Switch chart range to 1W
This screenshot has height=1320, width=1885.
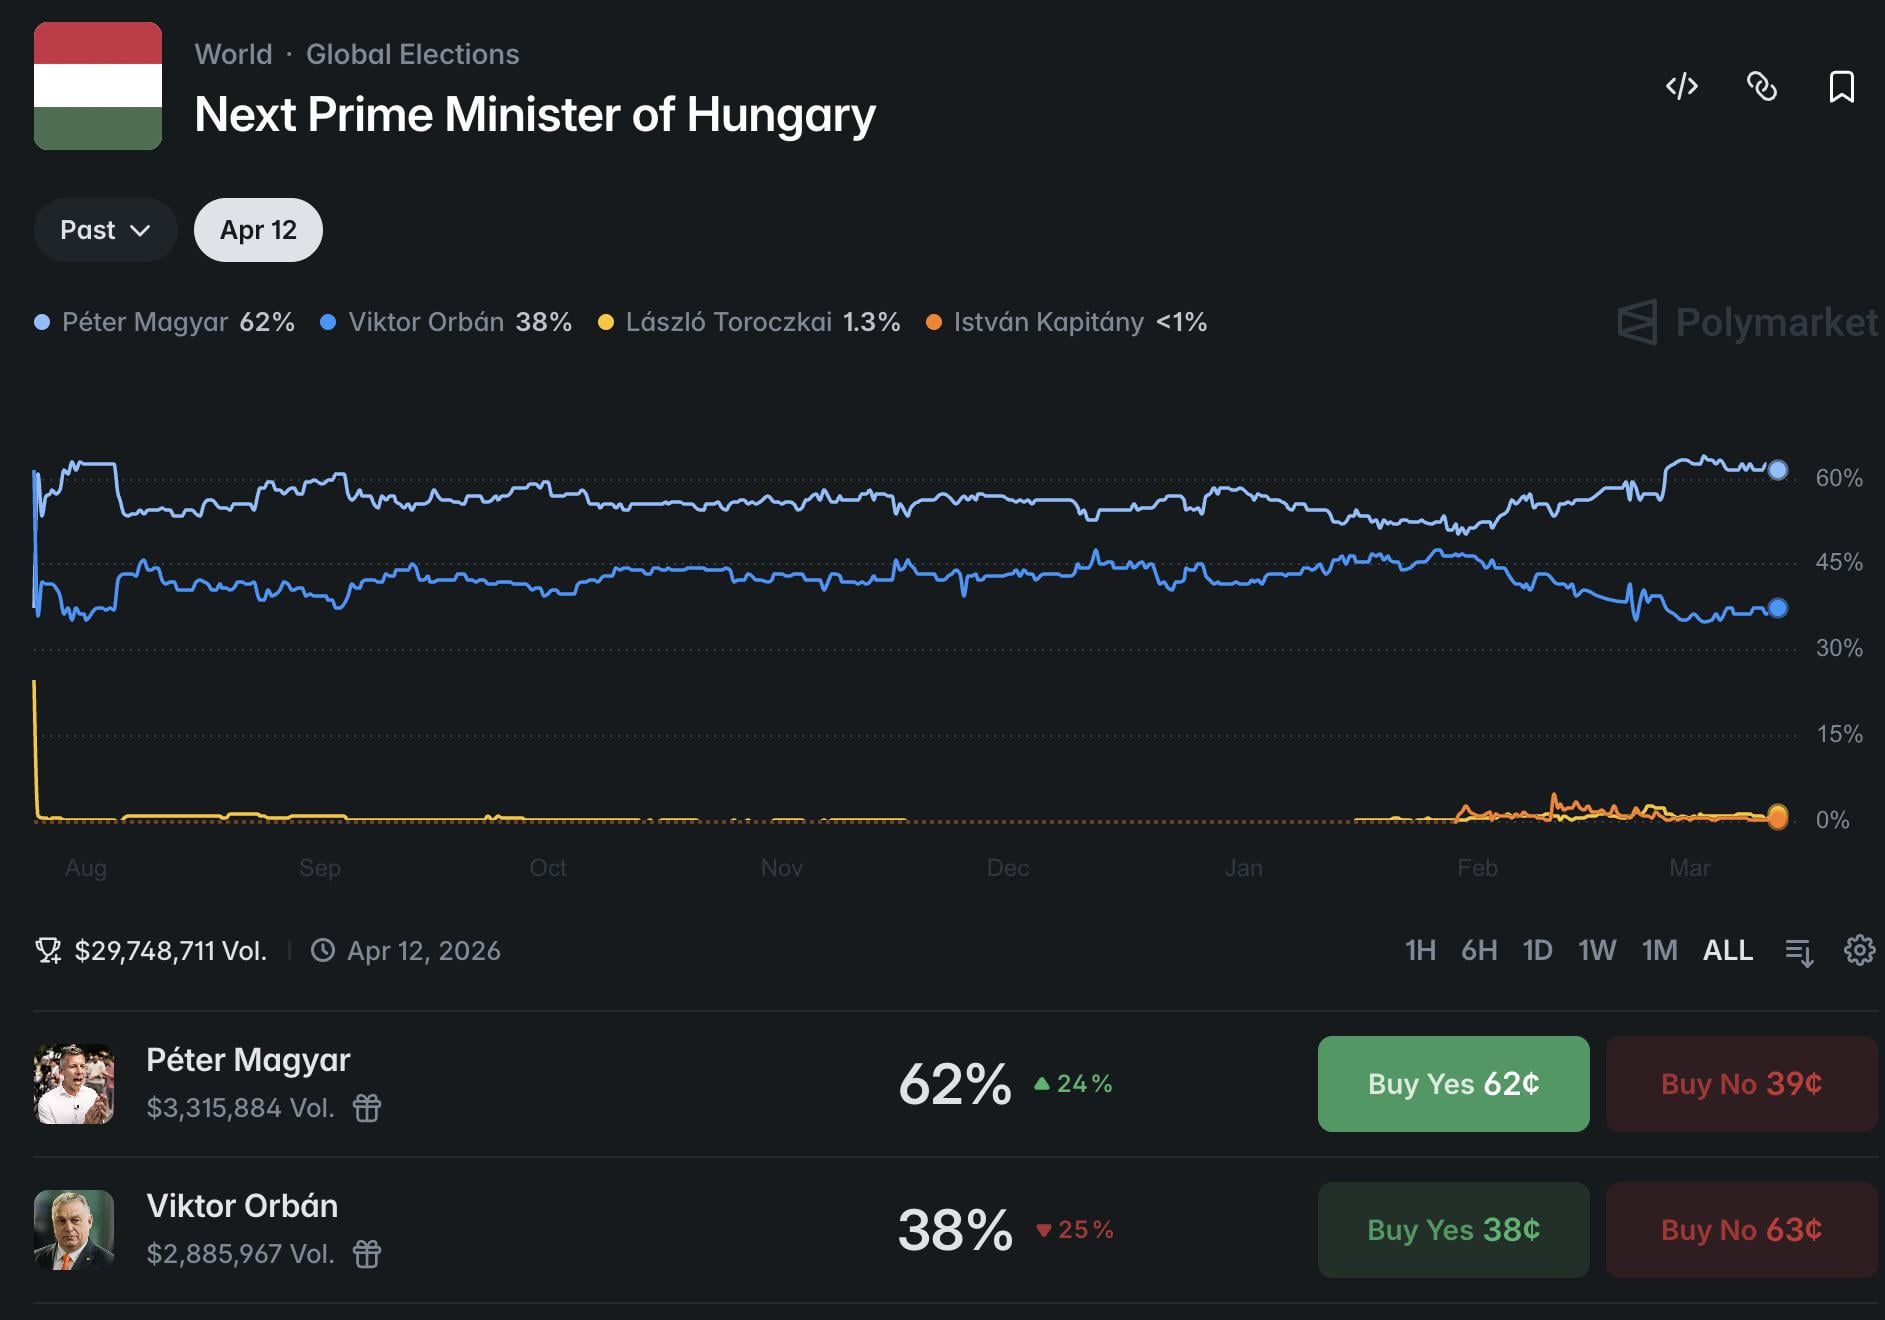click(1597, 950)
